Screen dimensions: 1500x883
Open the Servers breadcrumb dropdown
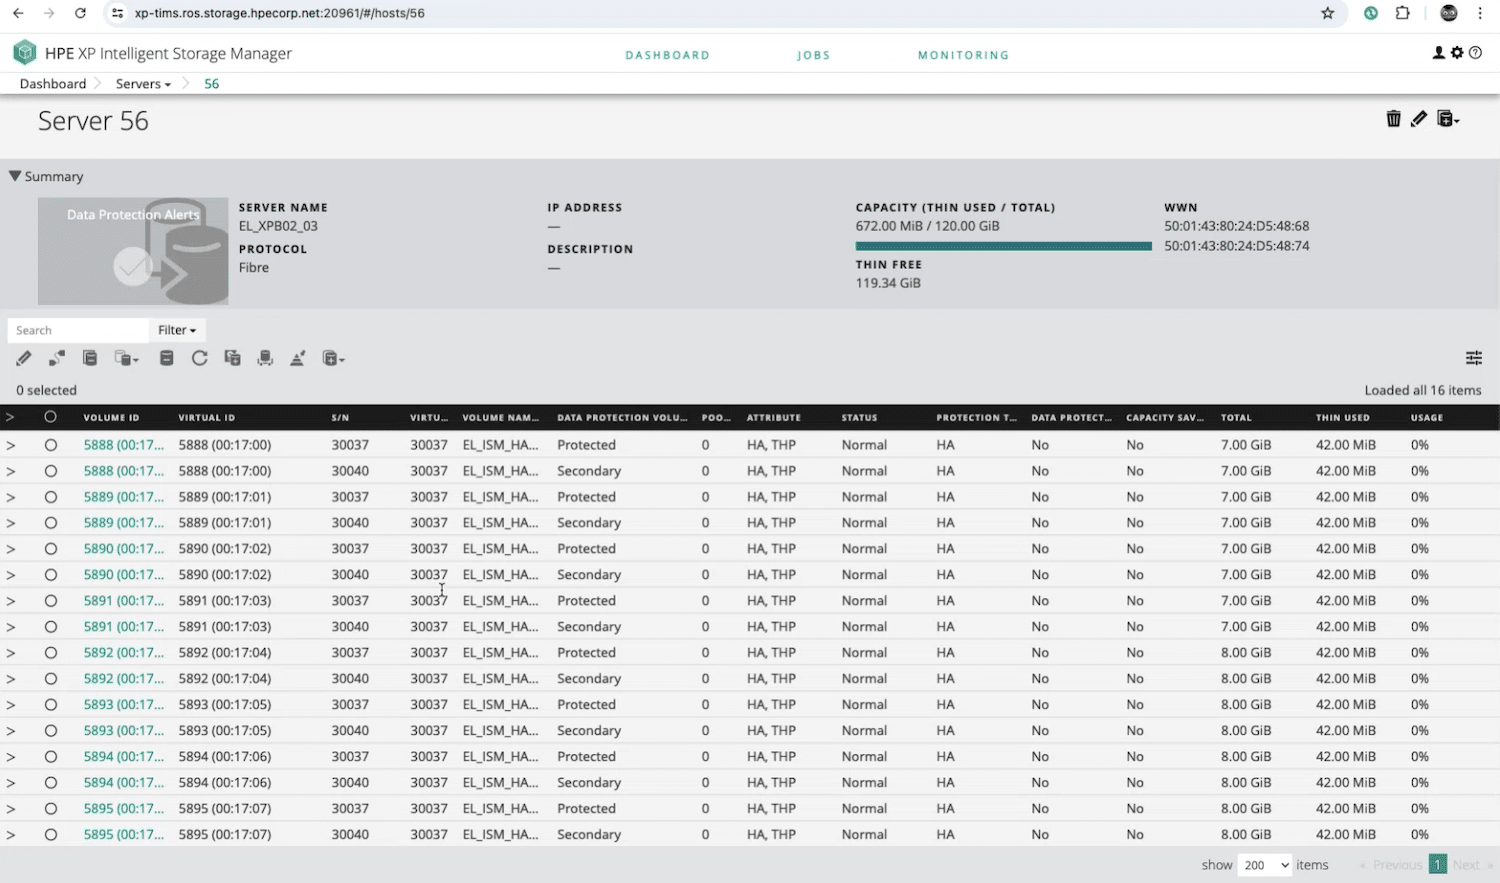[143, 84]
